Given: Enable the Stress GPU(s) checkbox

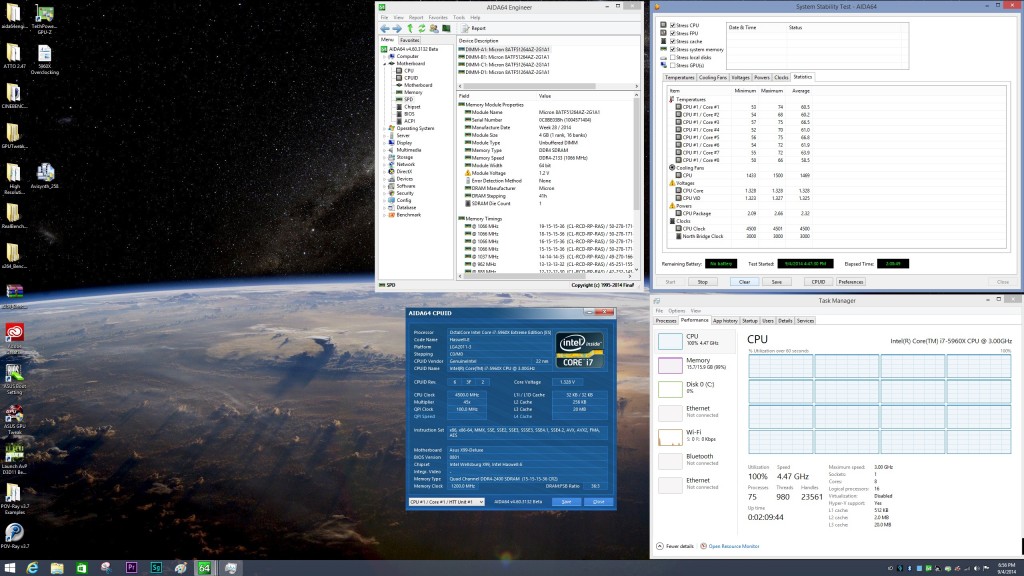Looking at the screenshot, I should (x=673, y=65).
